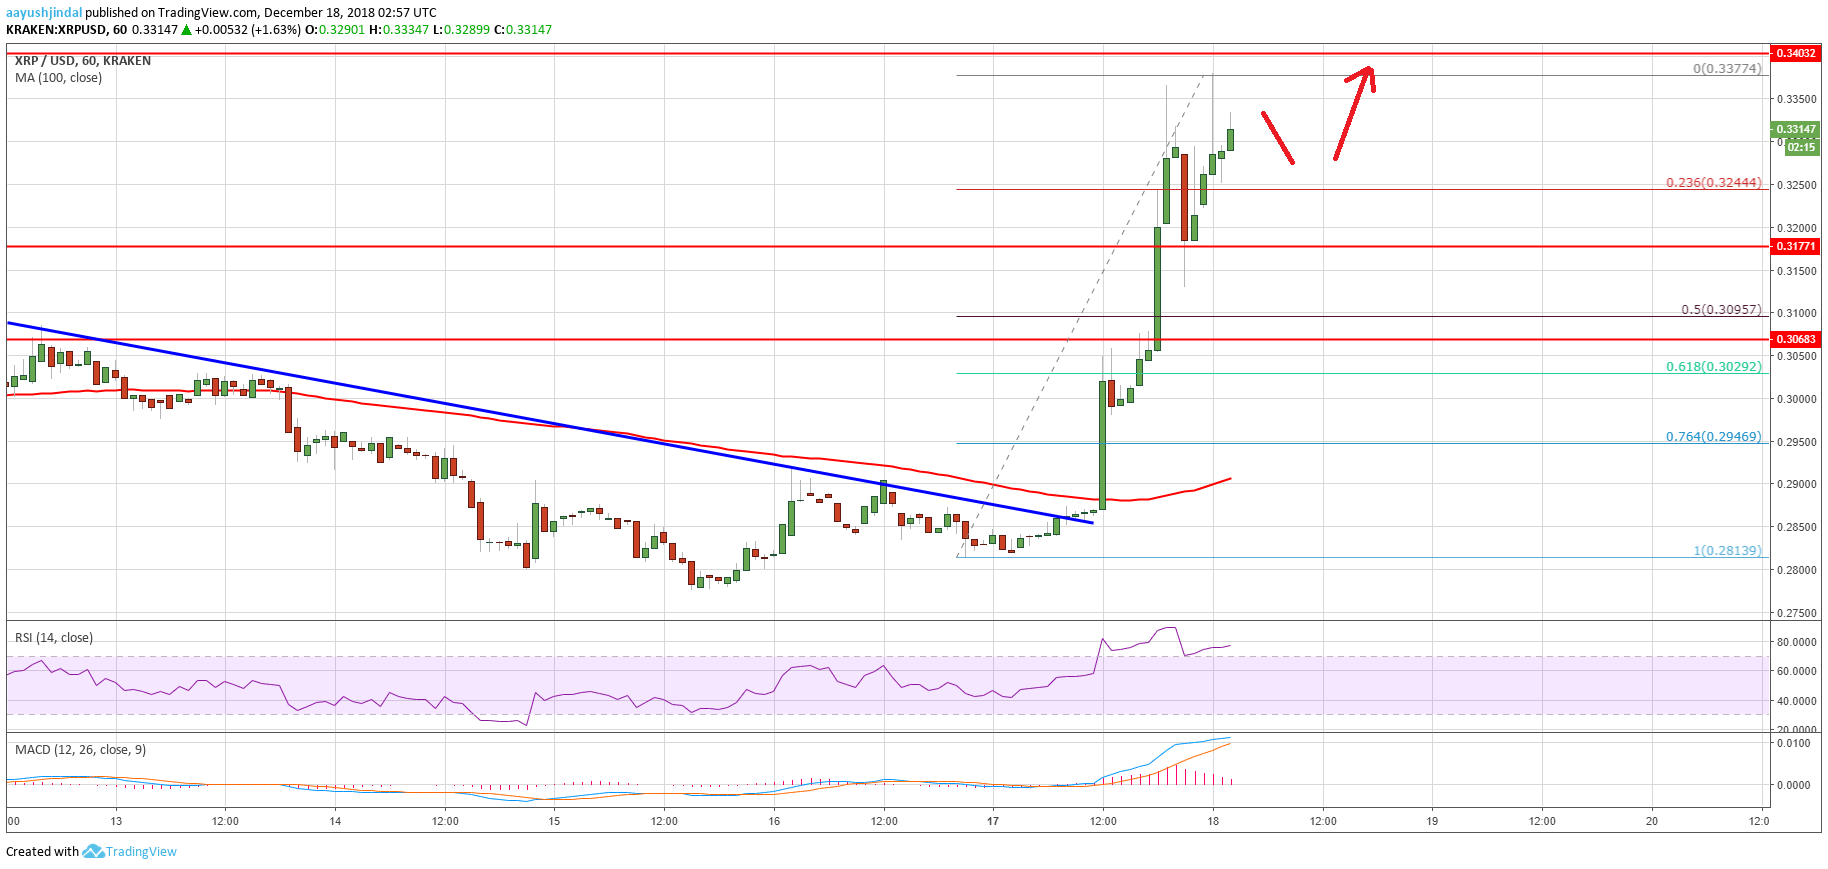The width and height of the screenshot is (1828, 869).
Task: Open the aayushjindal author link
Action: pyautogui.click(x=44, y=12)
